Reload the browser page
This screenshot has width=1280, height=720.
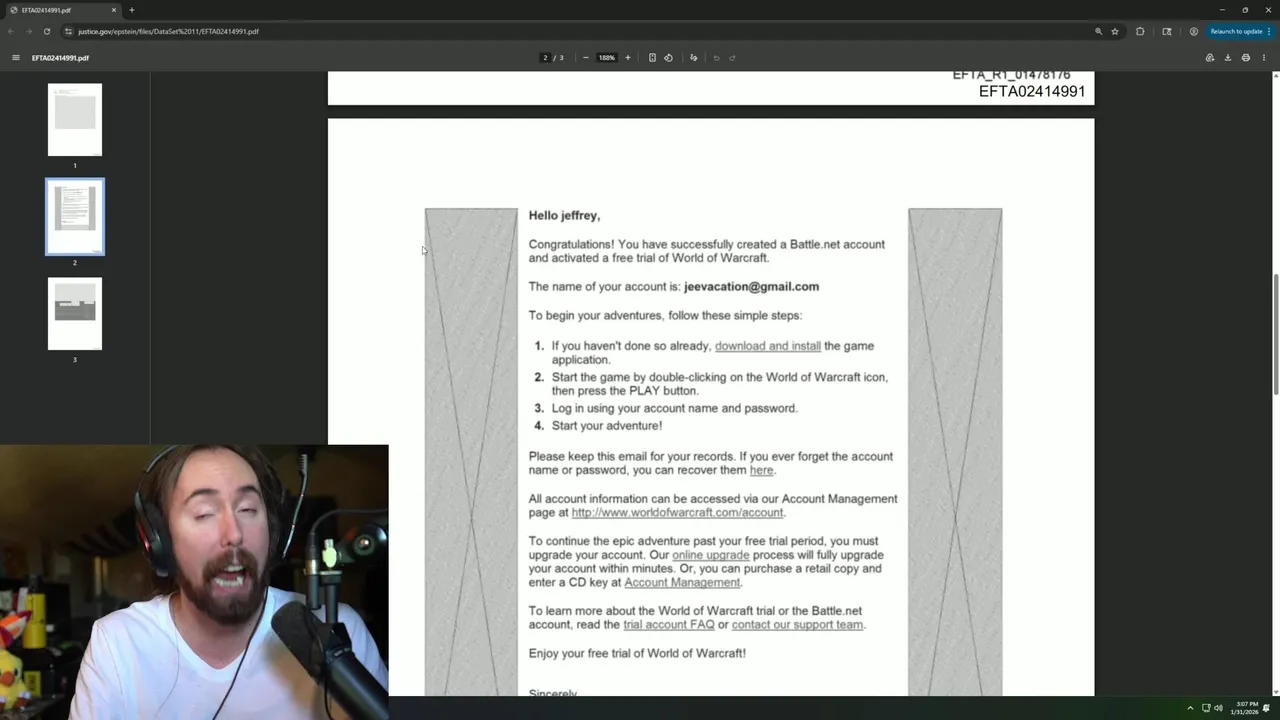pyautogui.click(x=46, y=31)
